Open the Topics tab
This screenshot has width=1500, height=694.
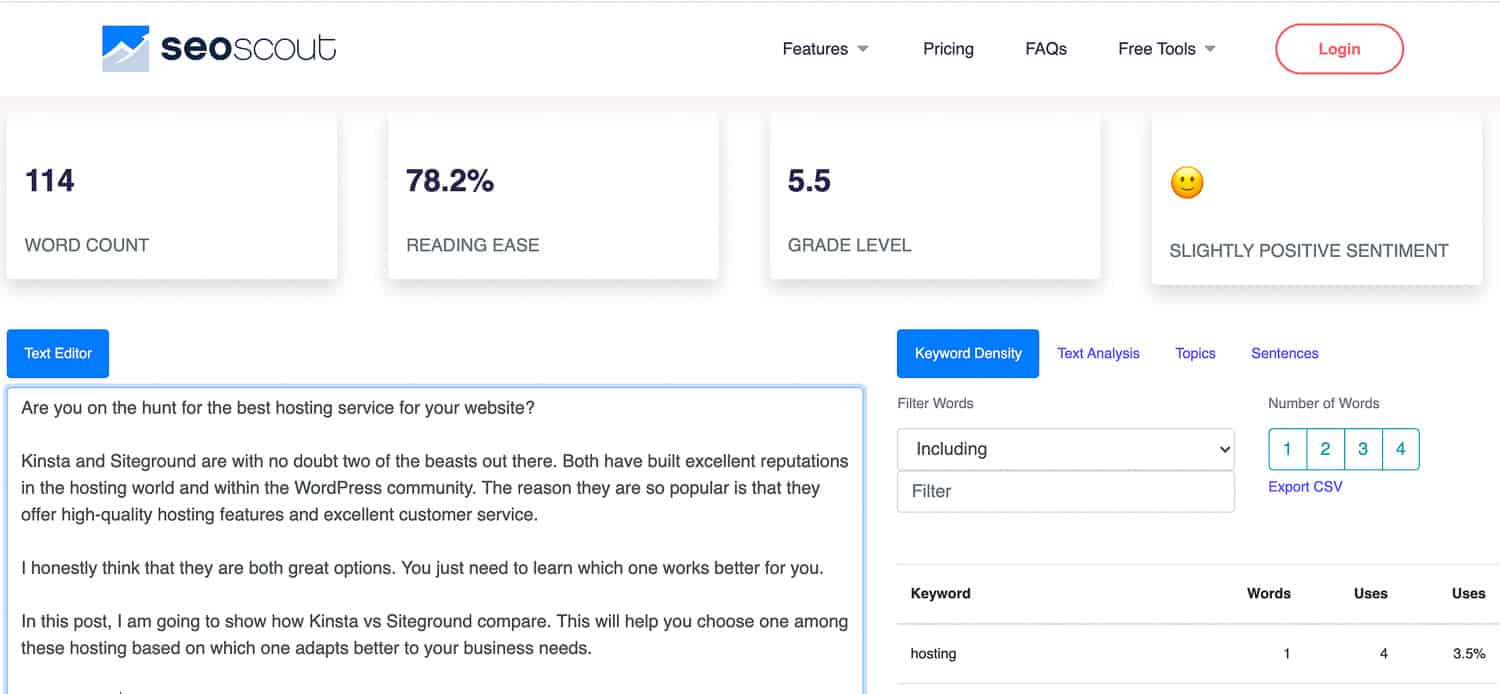tap(1195, 353)
